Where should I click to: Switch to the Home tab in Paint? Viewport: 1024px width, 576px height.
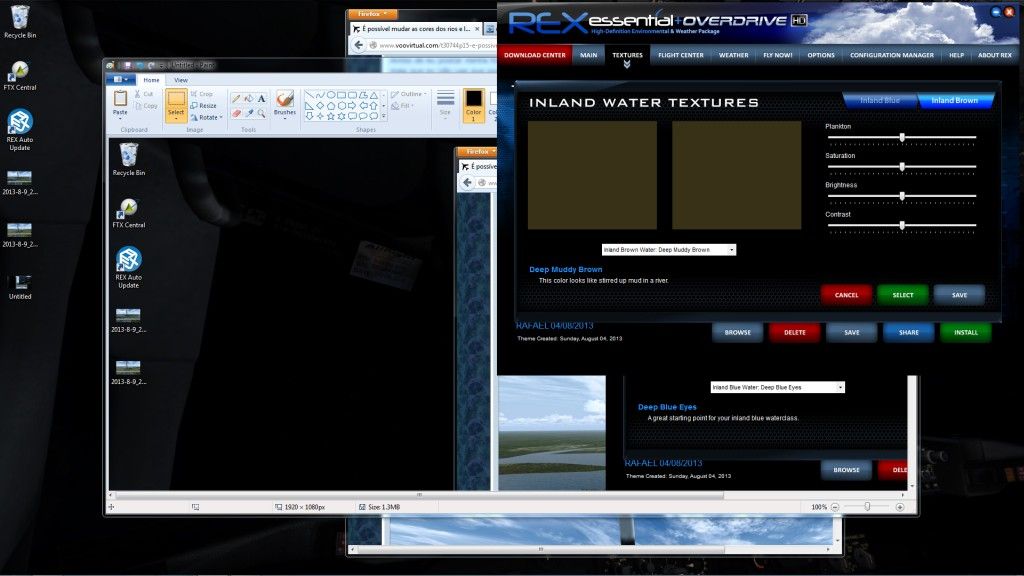(x=152, y=80)
